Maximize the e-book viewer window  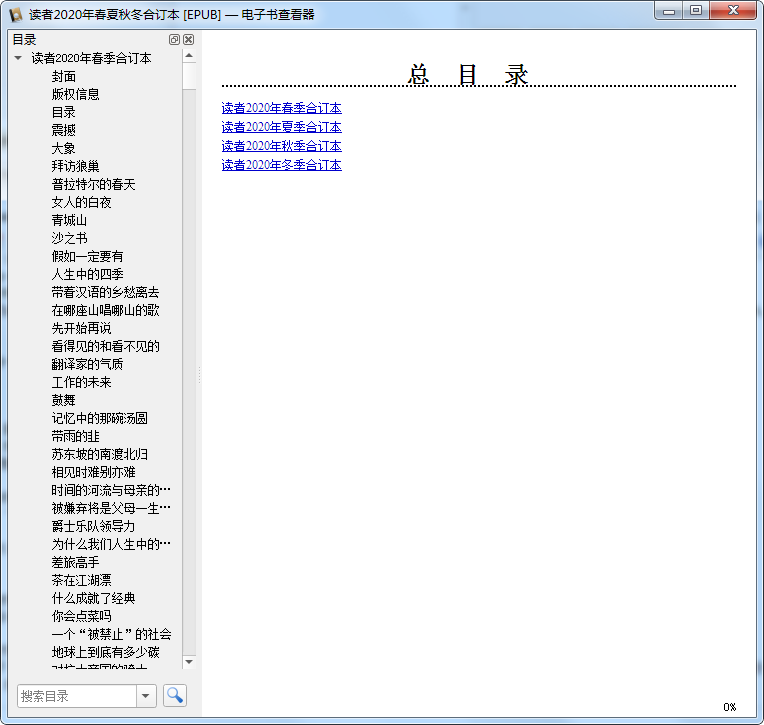coord(696,11)
